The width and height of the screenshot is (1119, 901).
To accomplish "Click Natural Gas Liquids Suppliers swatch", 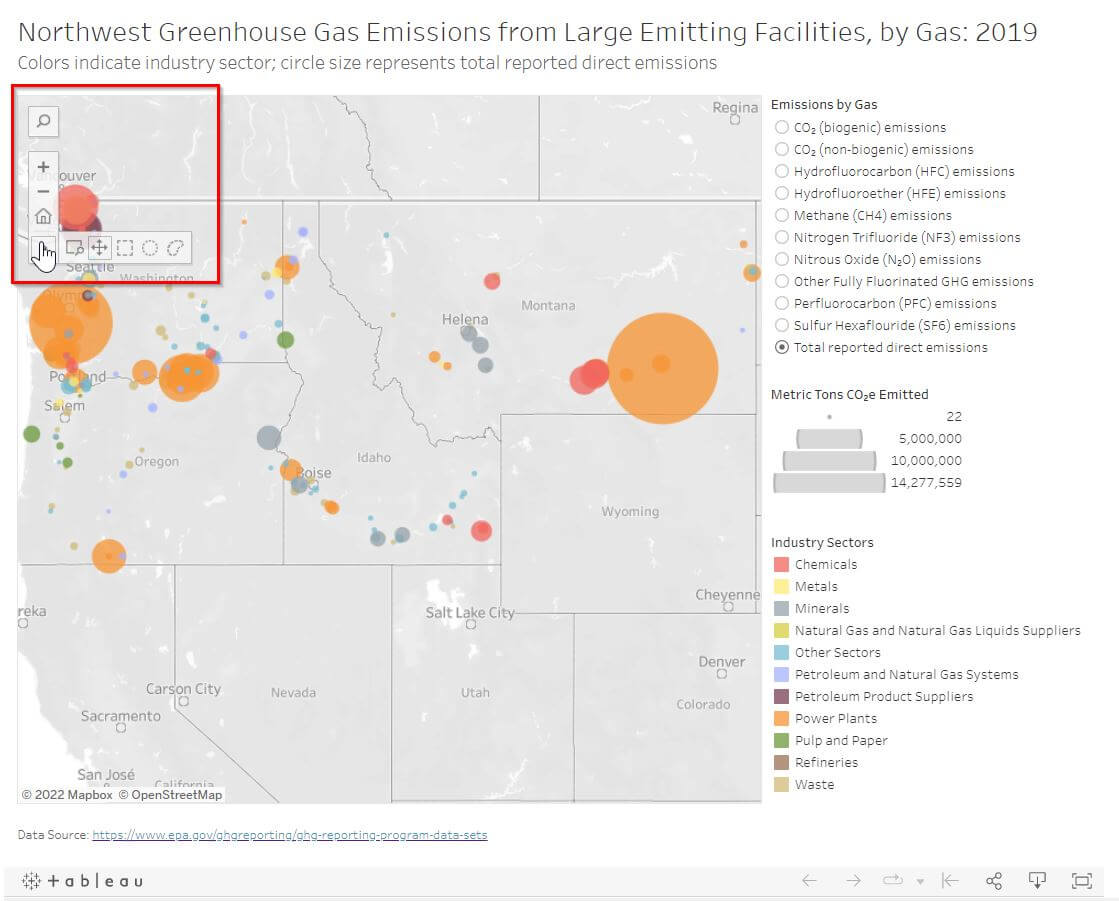I will (x=781, y=631).
